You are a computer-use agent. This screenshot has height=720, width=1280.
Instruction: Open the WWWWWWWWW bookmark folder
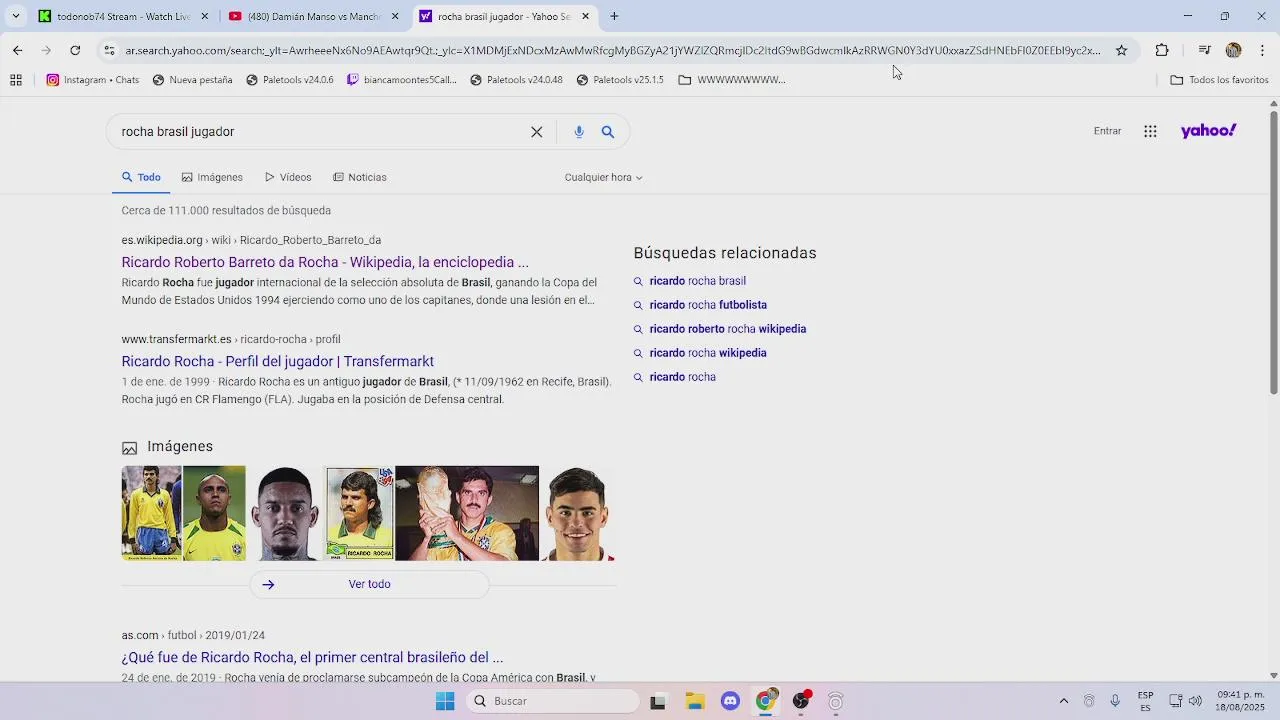tap(732, 80)
